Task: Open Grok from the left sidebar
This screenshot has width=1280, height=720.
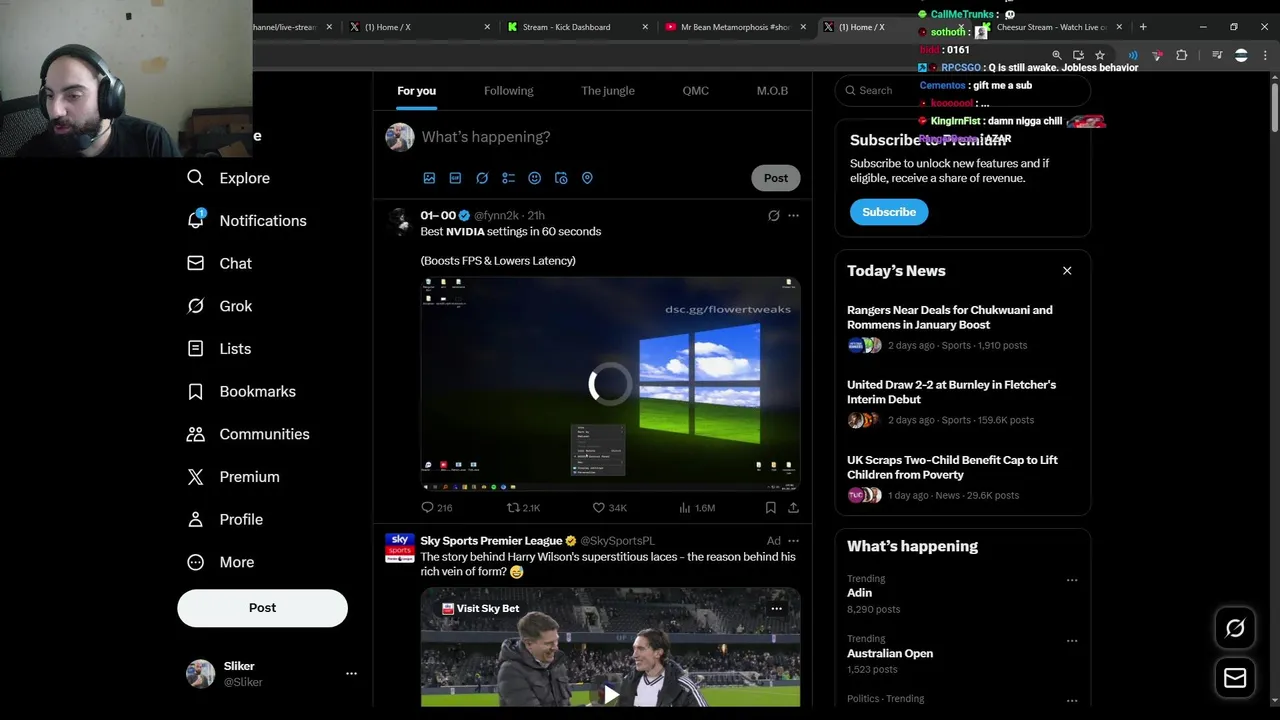Action: (220, 306)
